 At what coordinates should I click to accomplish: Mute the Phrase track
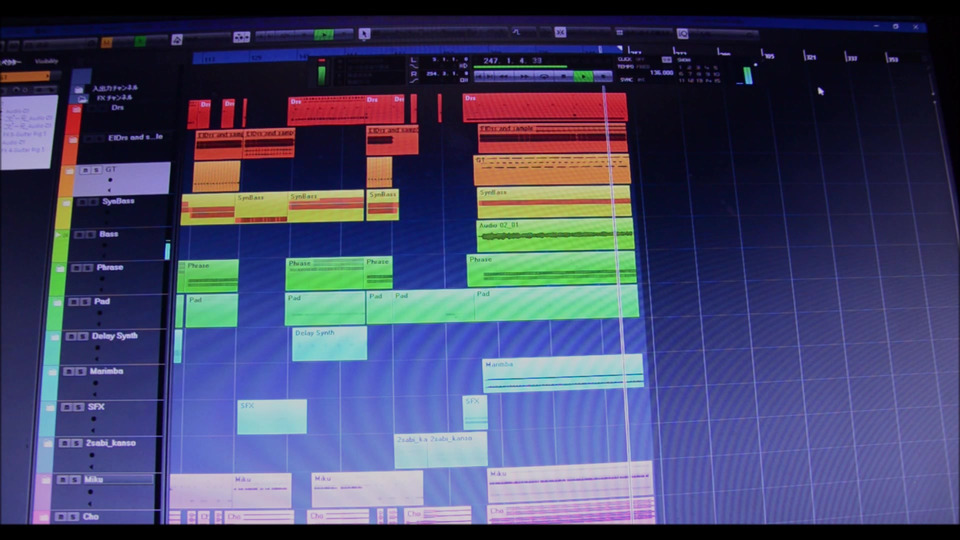pyautogui.click(x=75, y=268)
